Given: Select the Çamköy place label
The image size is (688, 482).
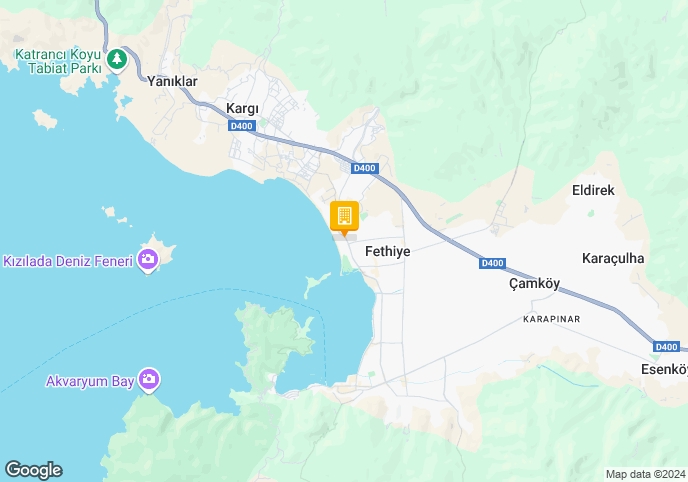Looking at the screenshot, I should coord(534,283).
